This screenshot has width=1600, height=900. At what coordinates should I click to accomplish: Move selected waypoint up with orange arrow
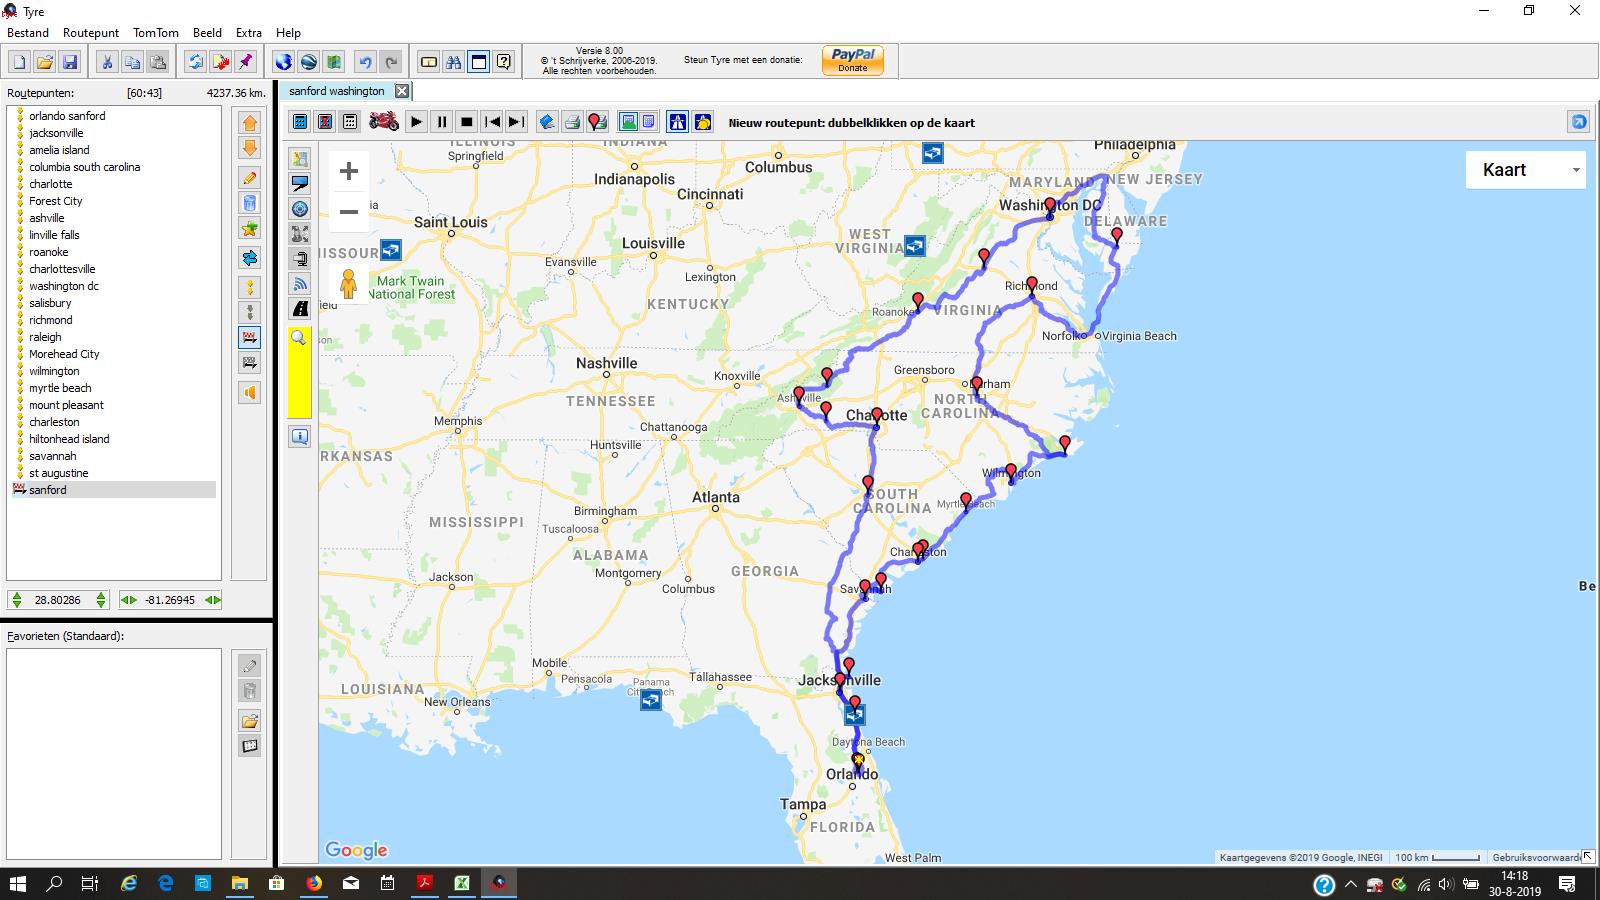(249, 123)
